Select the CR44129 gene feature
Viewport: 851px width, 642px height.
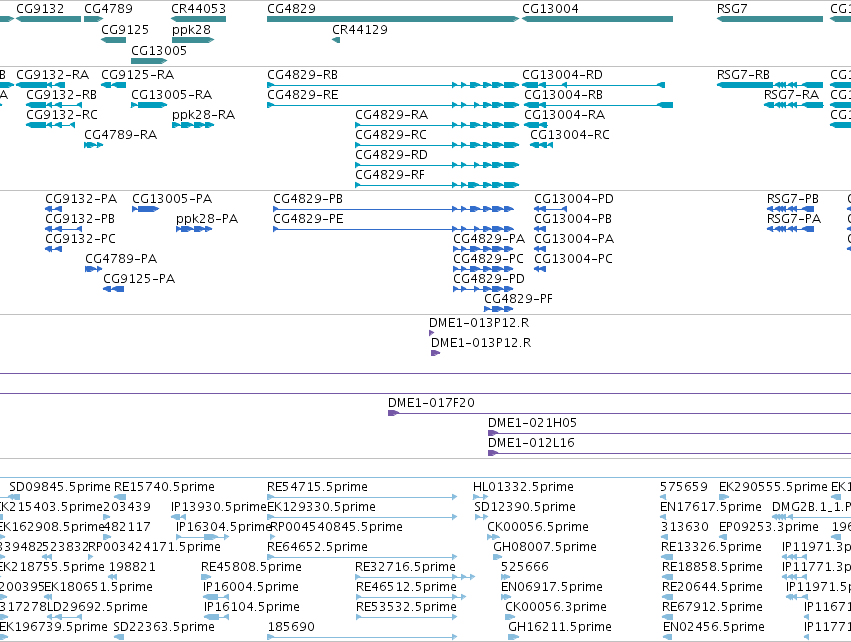336,40
